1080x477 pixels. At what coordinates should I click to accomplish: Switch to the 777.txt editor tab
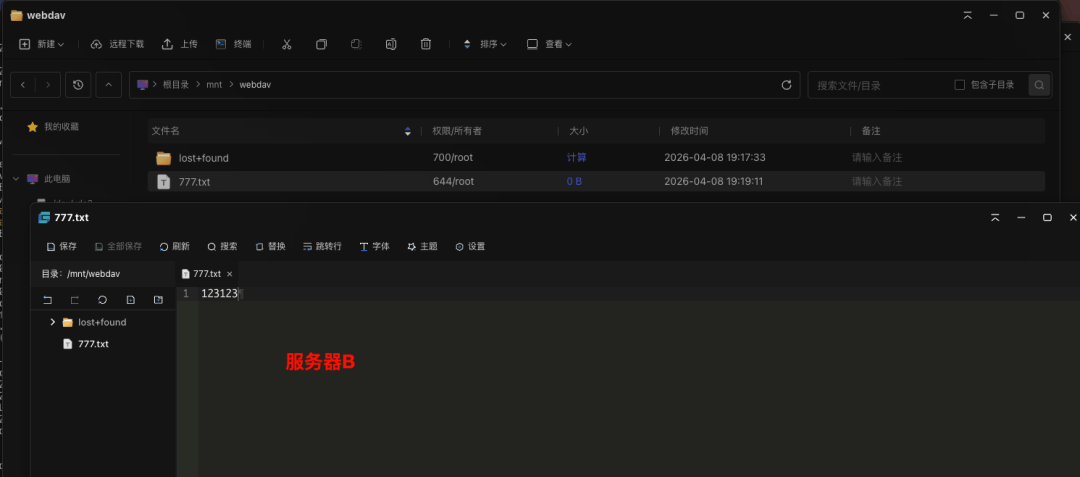click(x=205, y=273)
